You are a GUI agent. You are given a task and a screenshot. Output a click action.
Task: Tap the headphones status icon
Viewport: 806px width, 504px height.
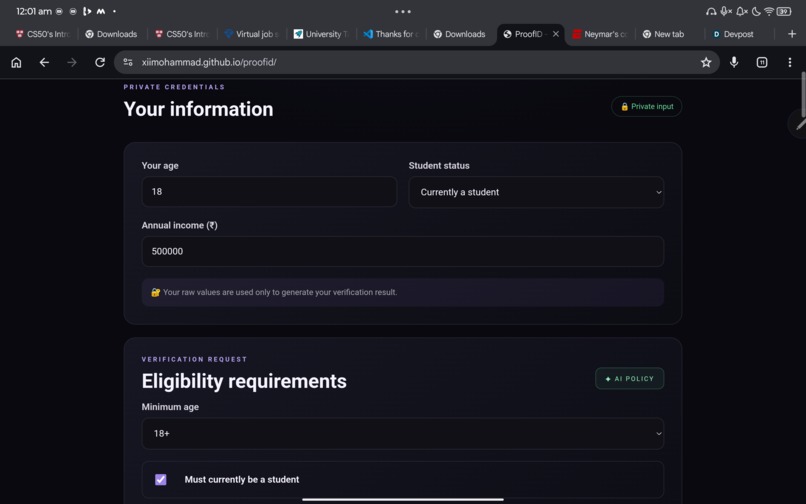click(x=711, y=11)
